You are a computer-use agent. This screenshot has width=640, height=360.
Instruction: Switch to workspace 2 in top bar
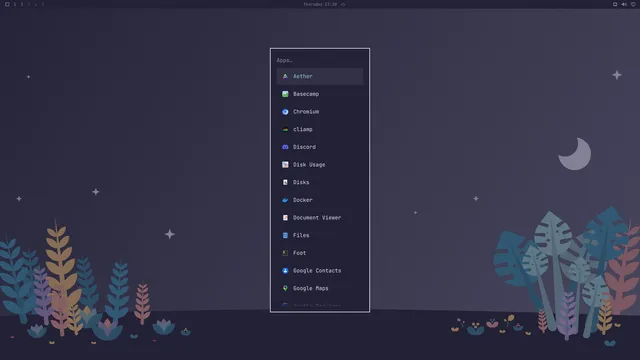pyautogui.click(x=22, y=4)
